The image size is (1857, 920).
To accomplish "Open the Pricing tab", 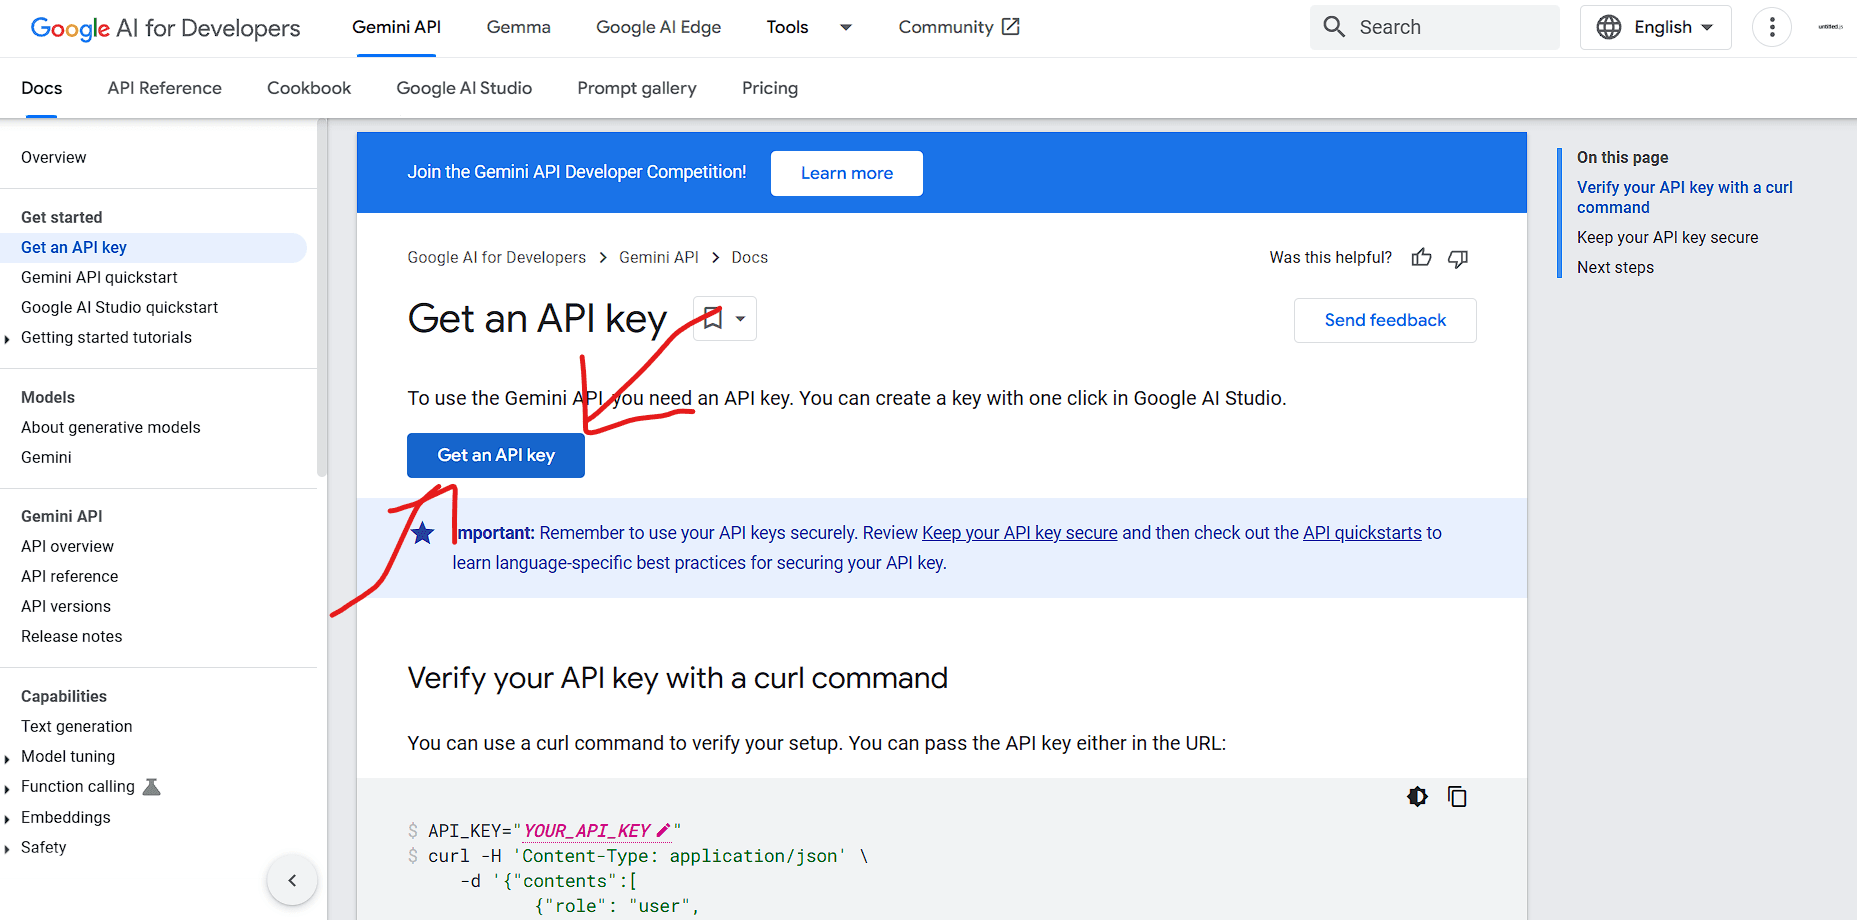I will point(770,88).
